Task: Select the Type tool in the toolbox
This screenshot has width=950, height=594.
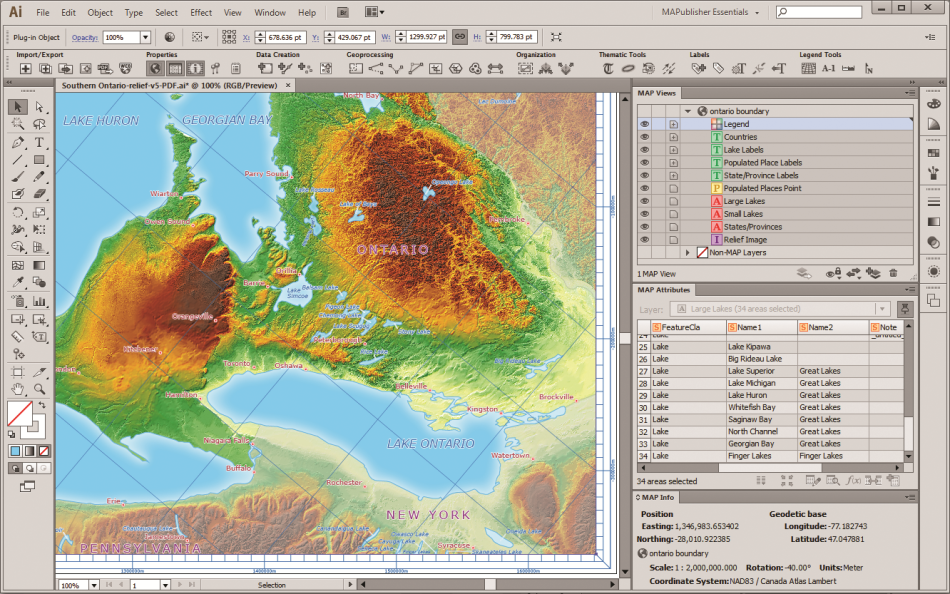Action: (40, 142)
